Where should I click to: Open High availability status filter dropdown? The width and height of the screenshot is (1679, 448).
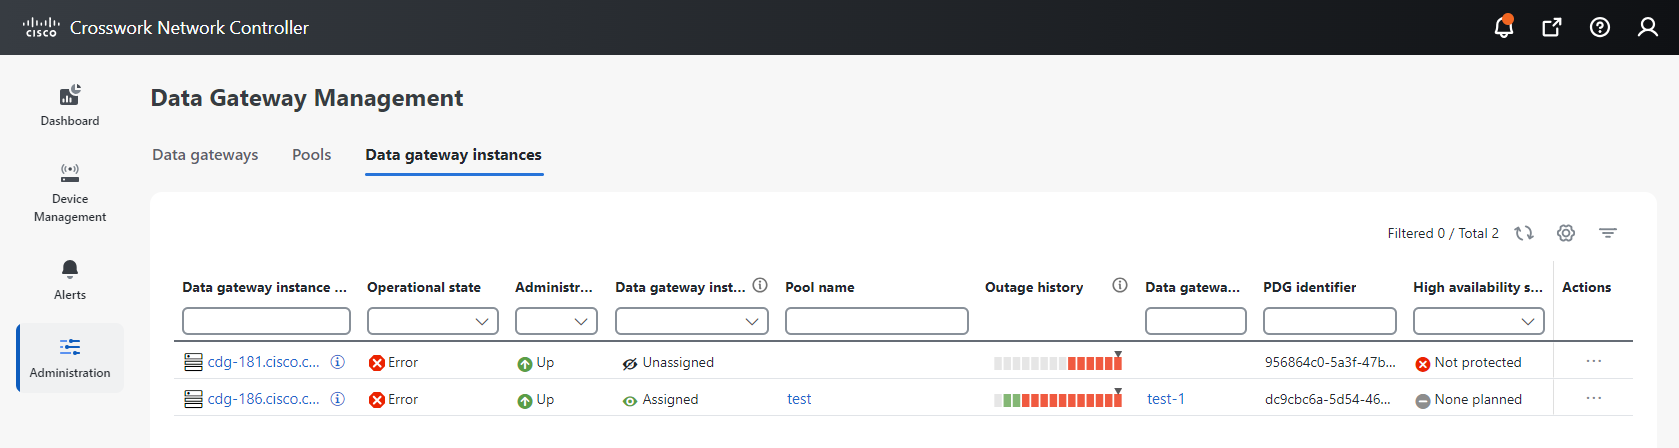(x=1479, y=321)
